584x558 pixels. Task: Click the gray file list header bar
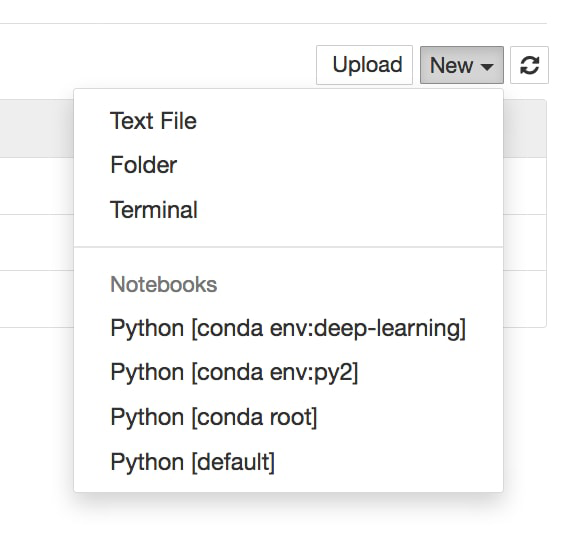[x=36, y=129]
